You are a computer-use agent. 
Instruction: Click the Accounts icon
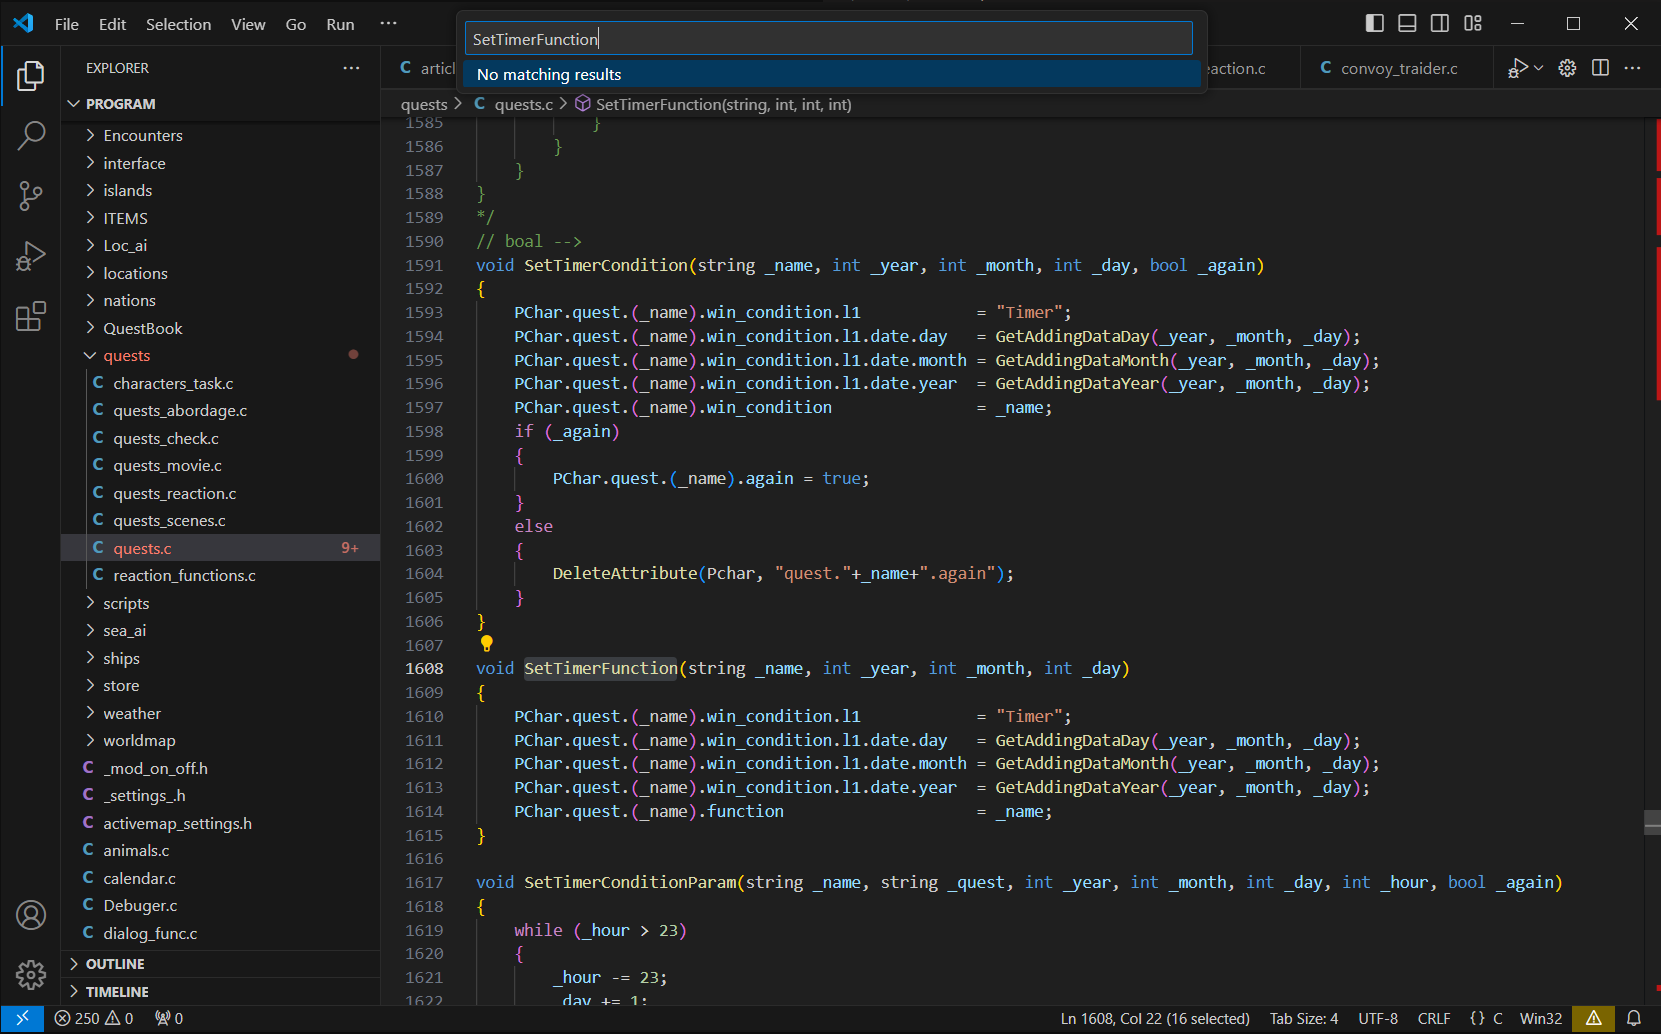pos(31,915)
